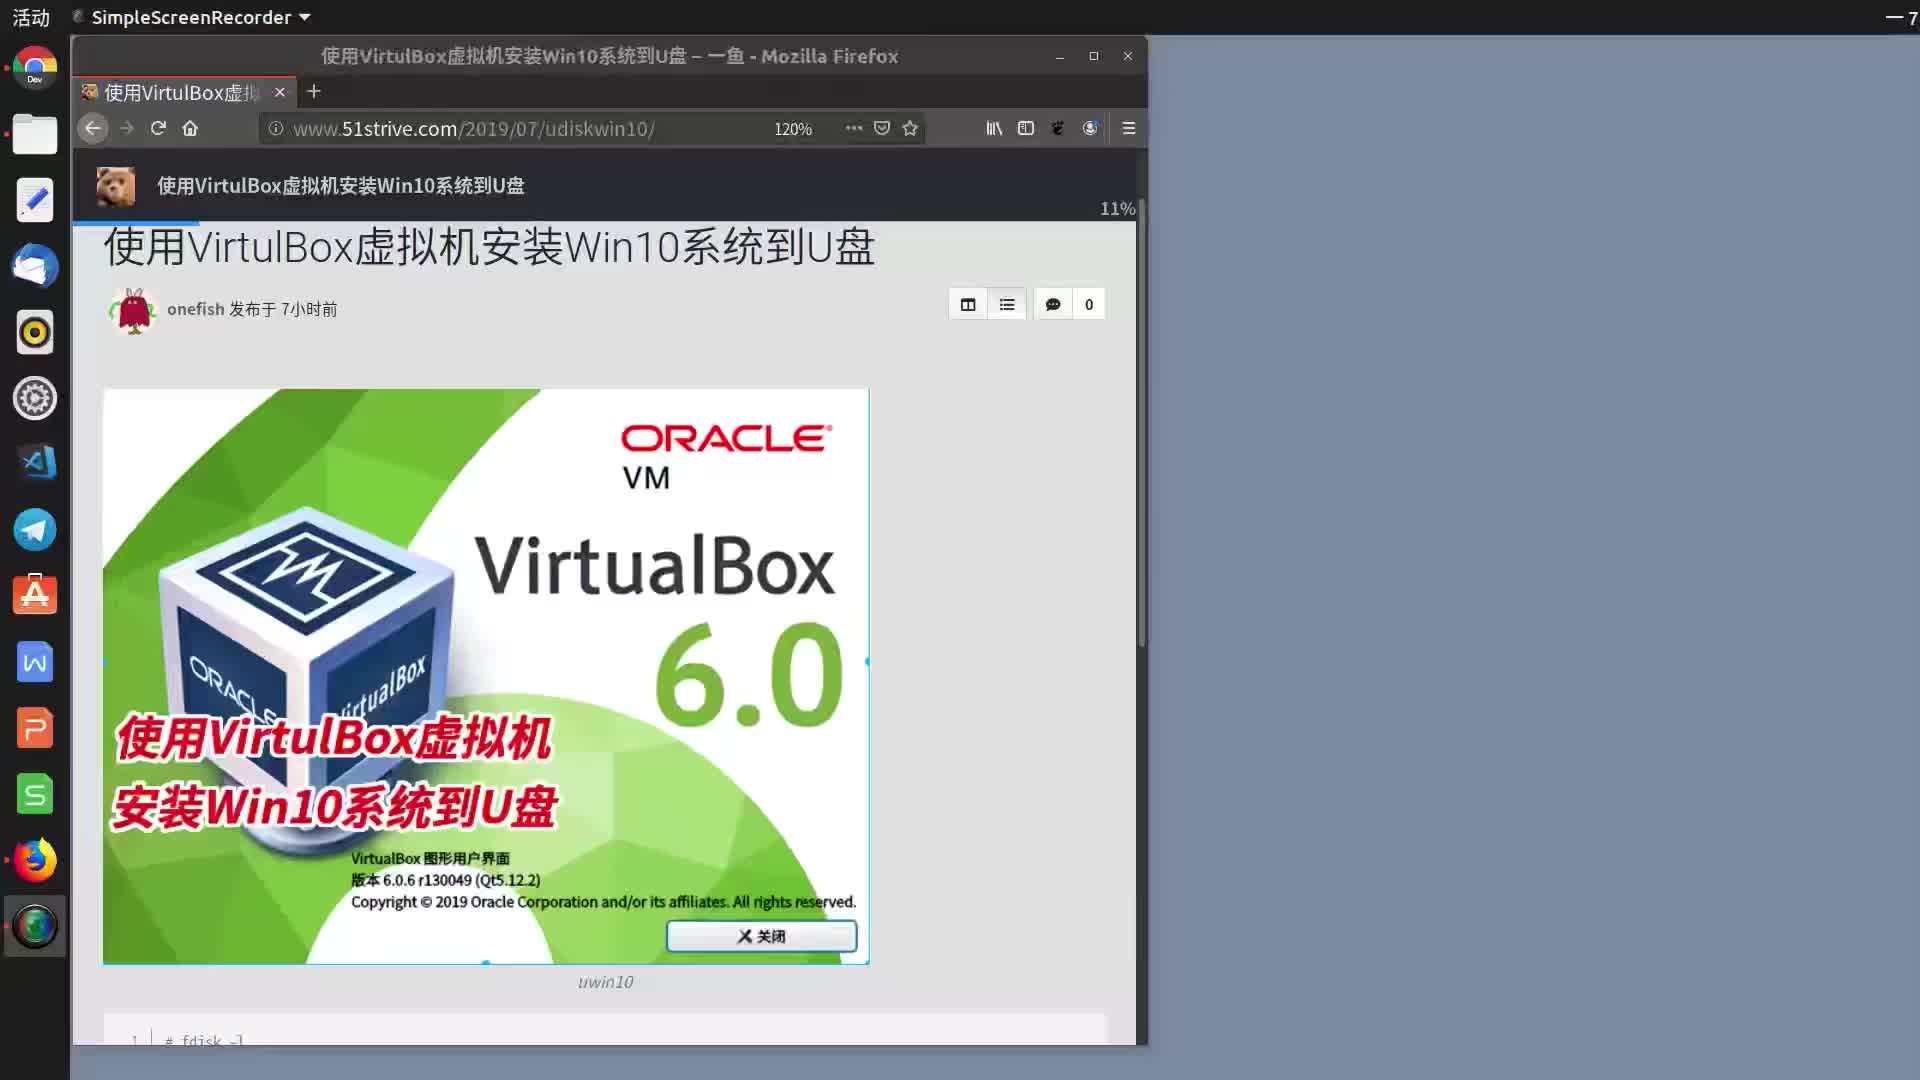Click the Greasemonkey extension icon
1920x1080 pixels.
click(1058, 128)
